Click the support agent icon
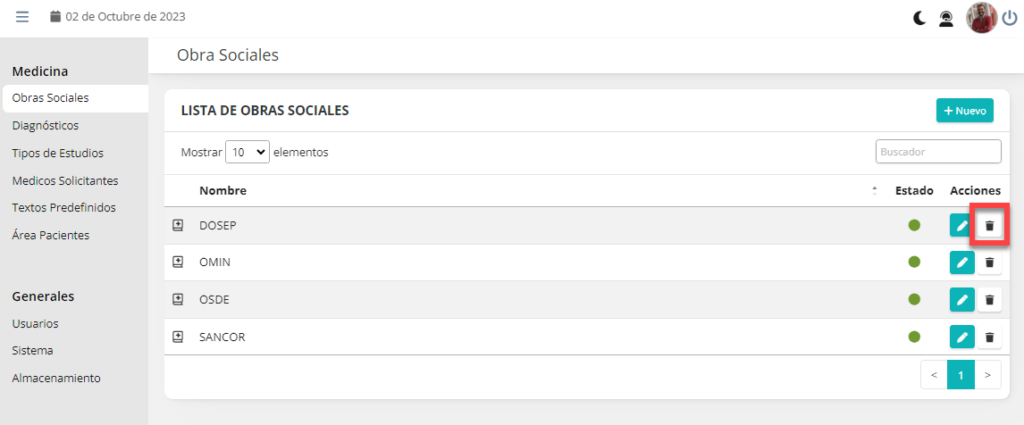This screenshot has height=425, width=1024. pyautogui.click(x=945, y=17)
